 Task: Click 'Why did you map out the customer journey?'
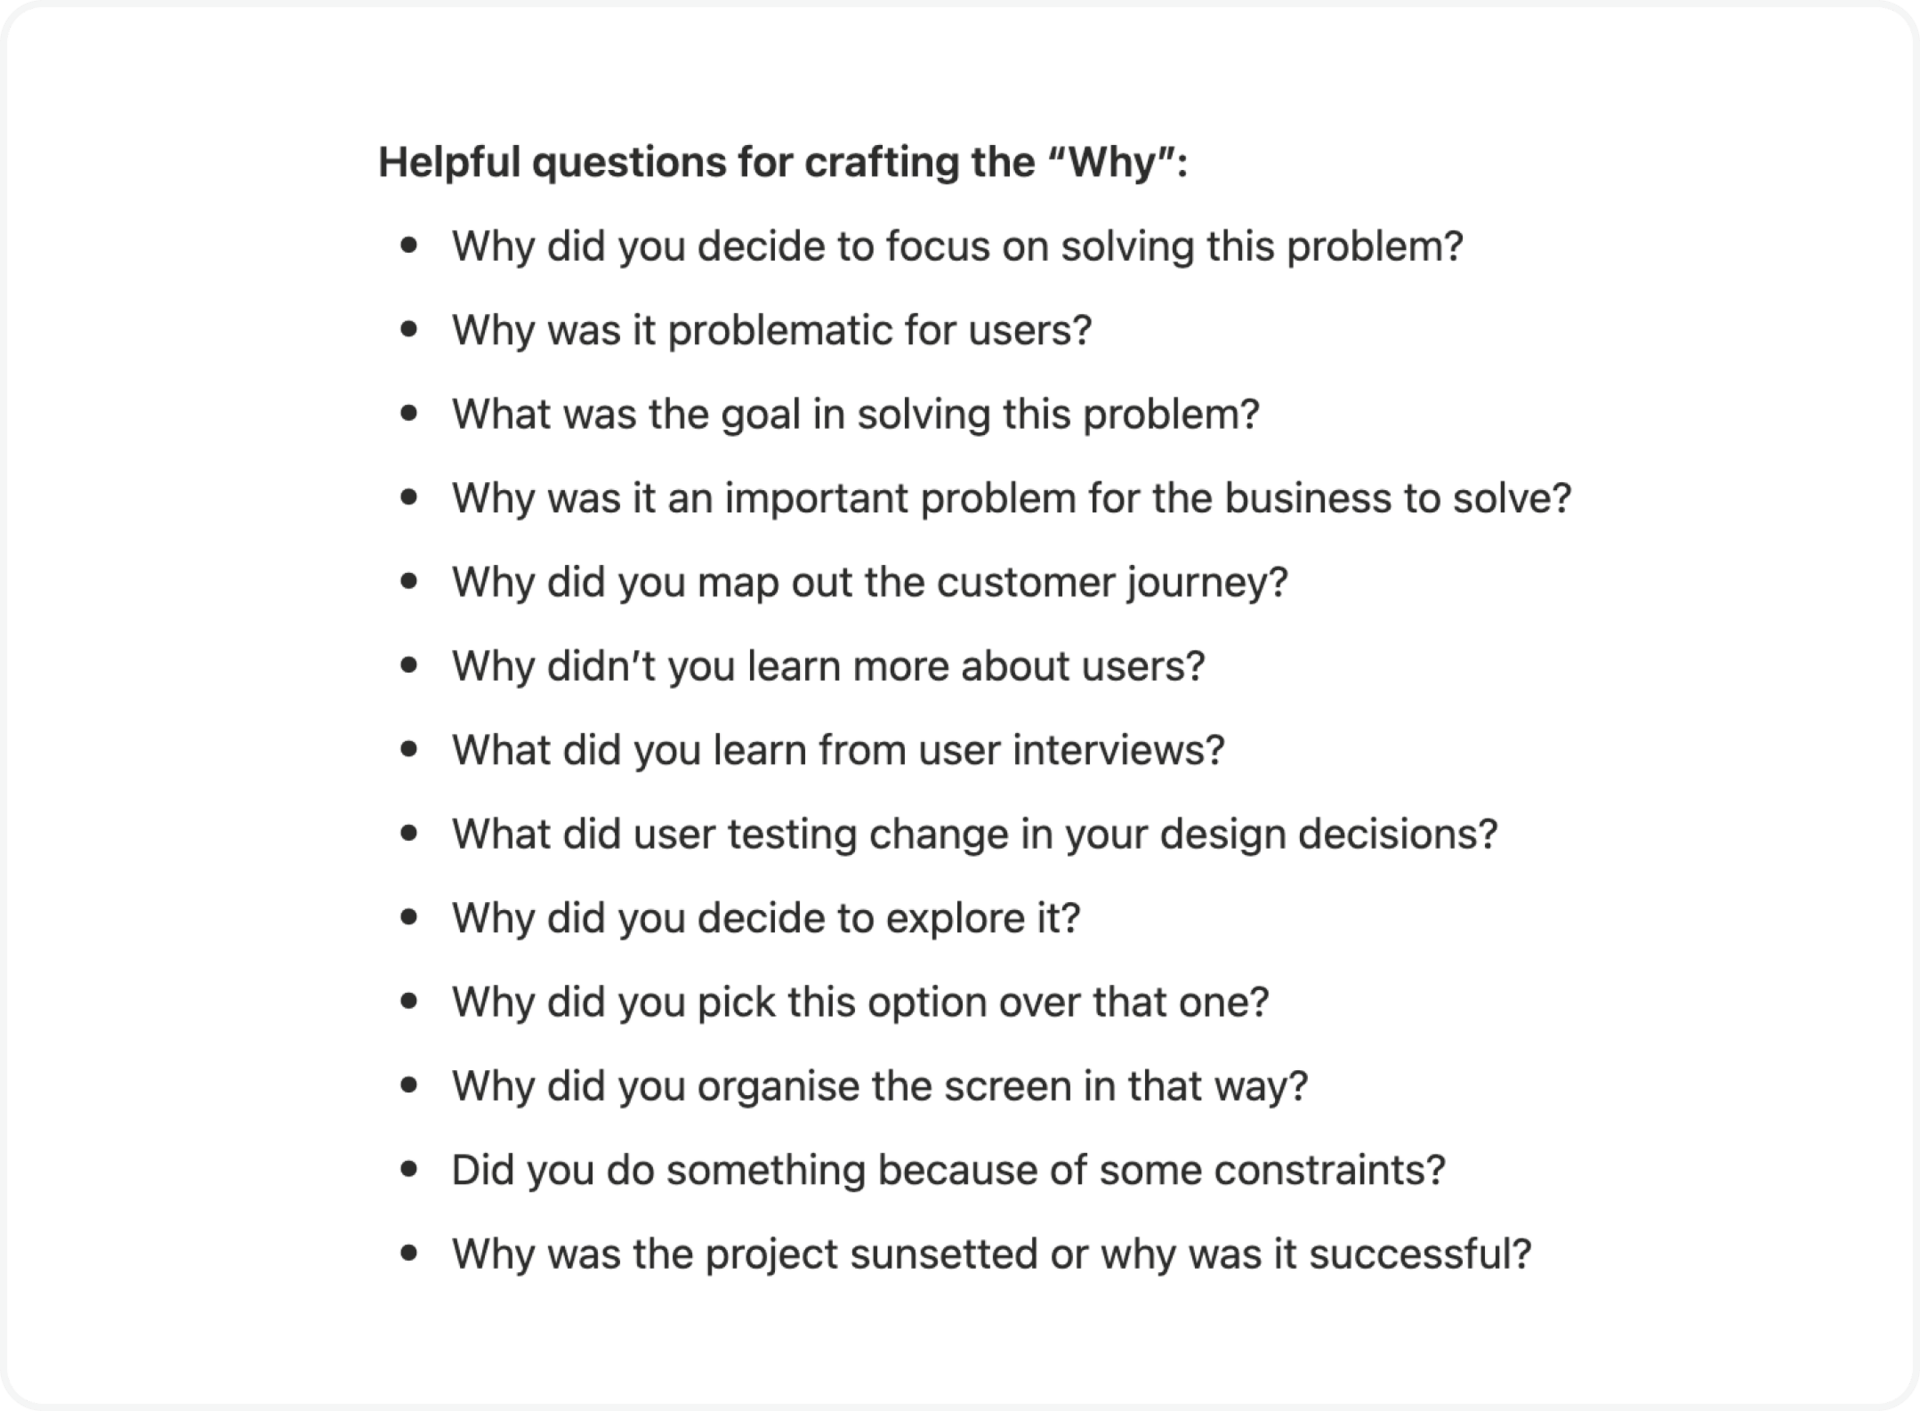(869, 582)
